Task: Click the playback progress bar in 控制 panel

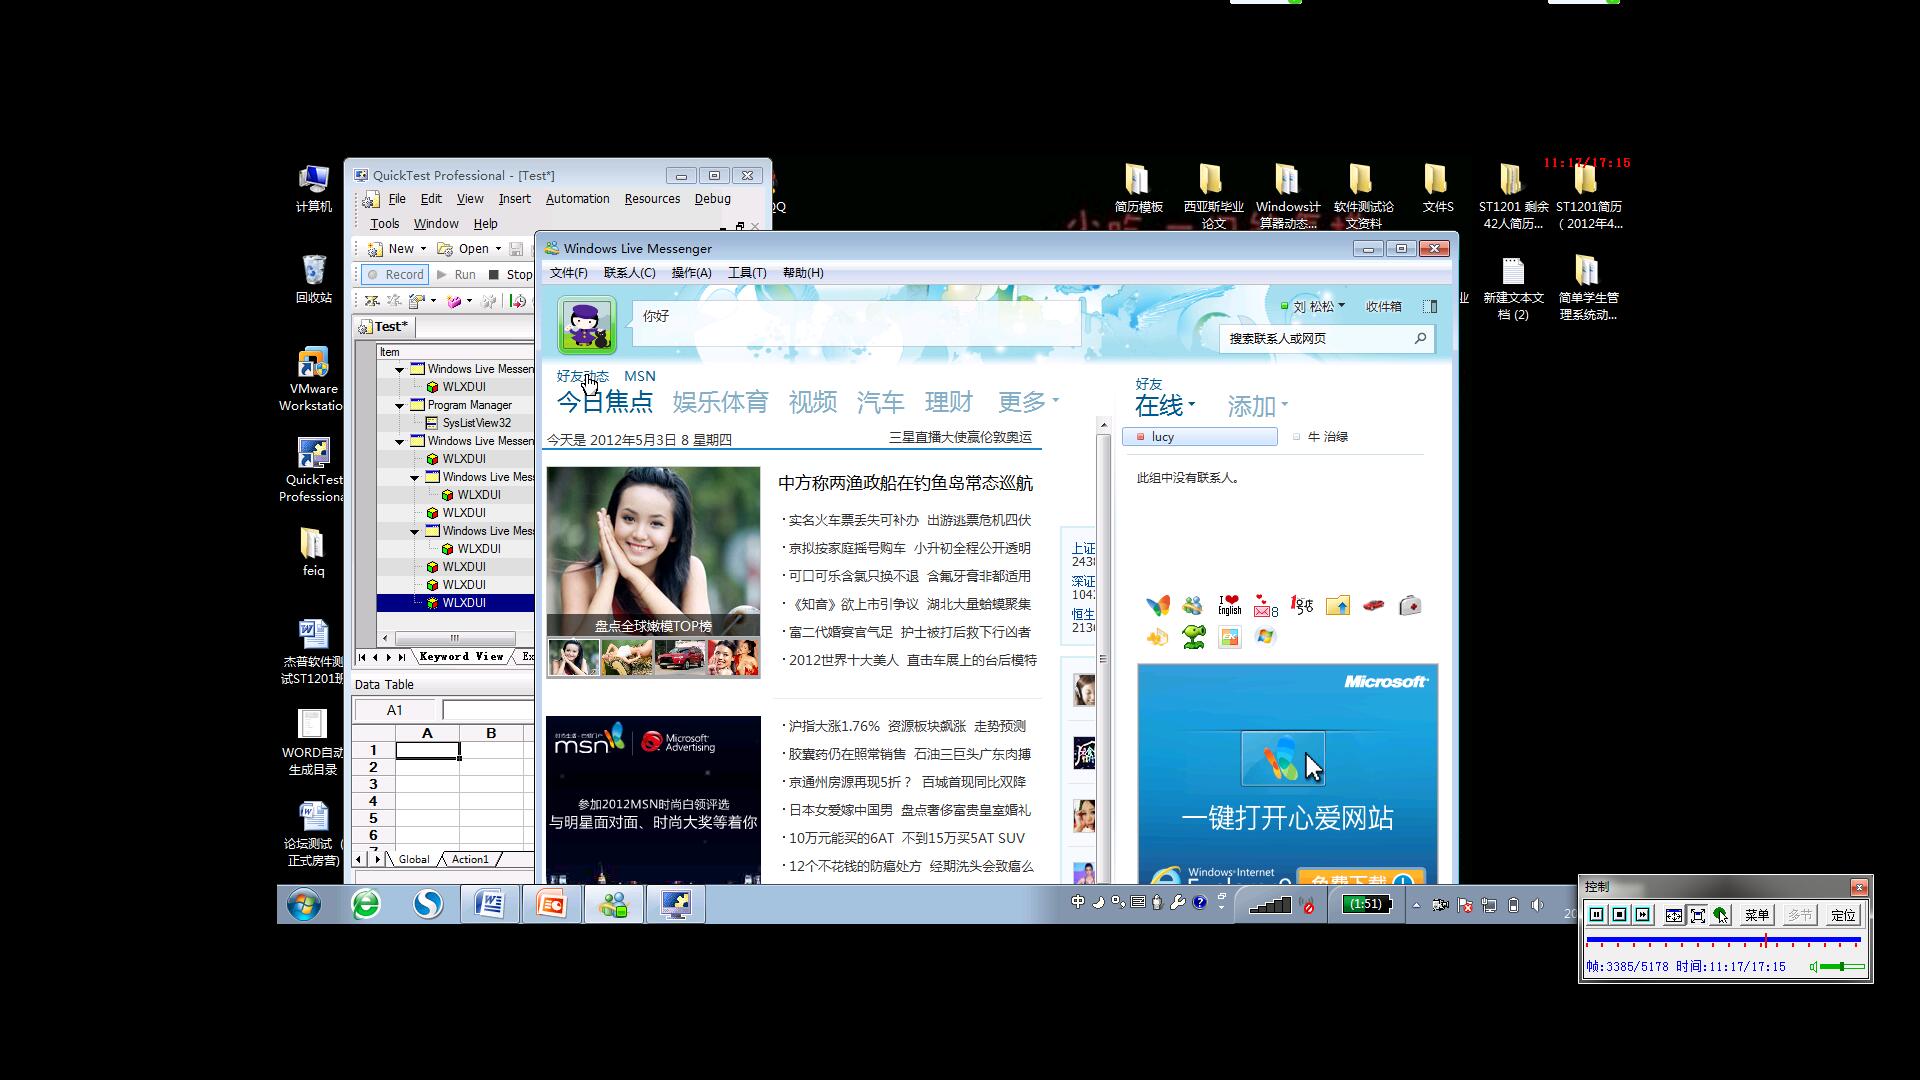Action: coord(1723,941)
